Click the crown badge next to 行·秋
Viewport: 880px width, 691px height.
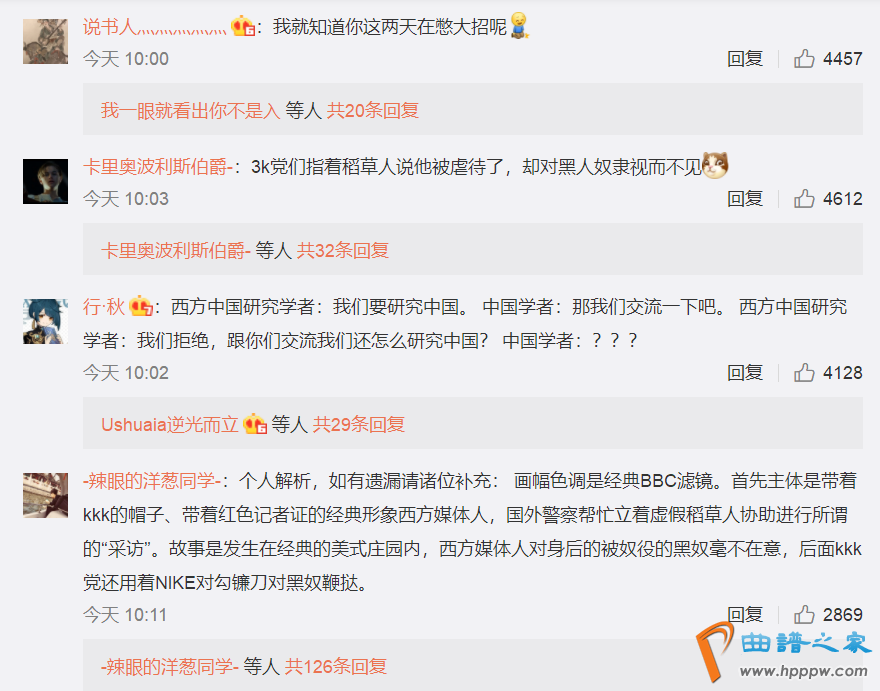[x=141, y=306]
